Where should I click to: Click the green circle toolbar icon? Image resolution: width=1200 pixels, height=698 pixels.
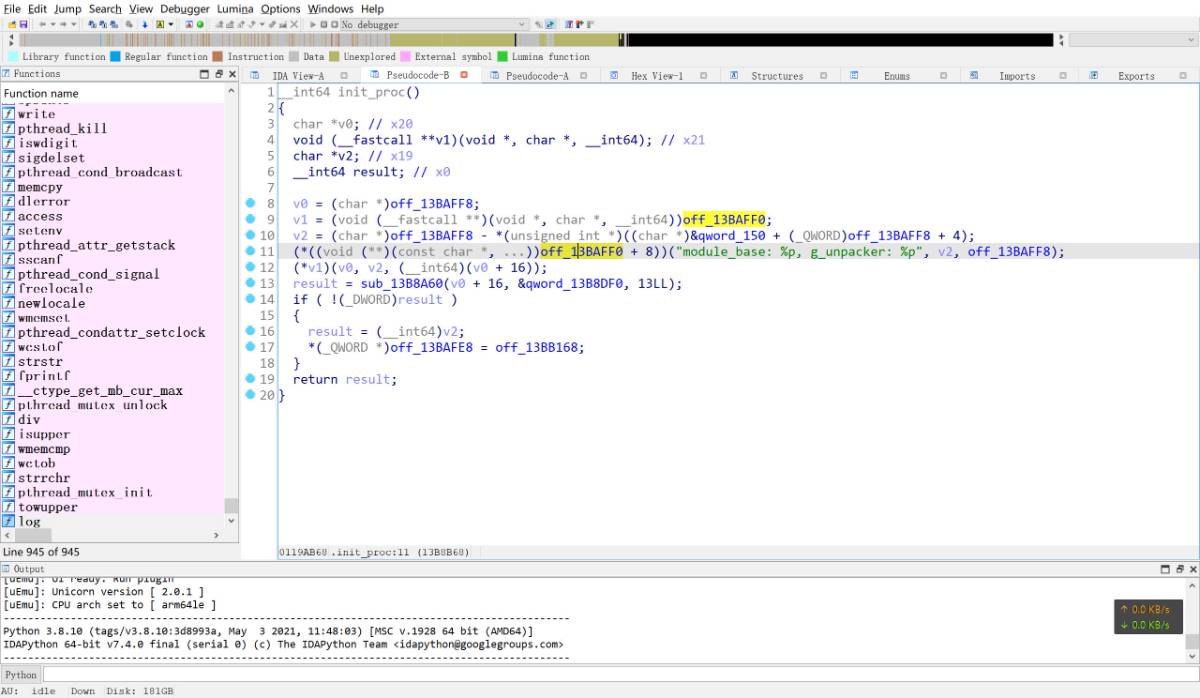coord(201,24)
